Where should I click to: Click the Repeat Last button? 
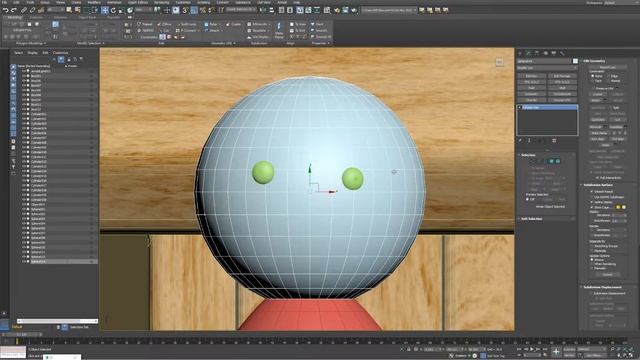[x=608, y=67]
